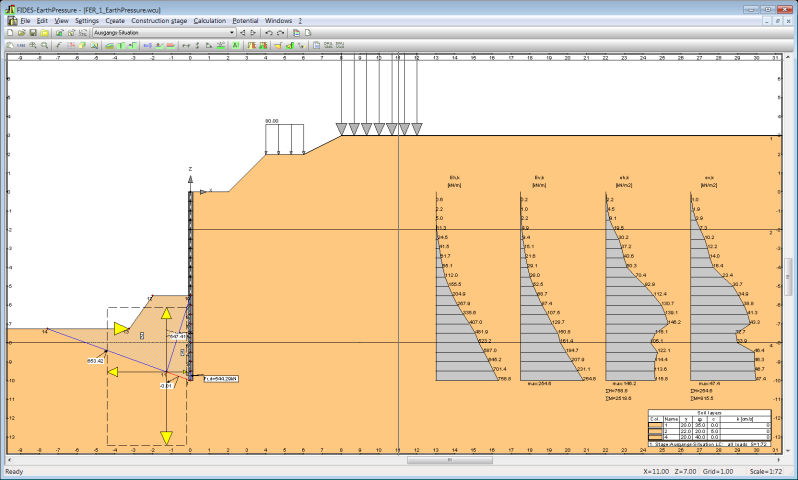Click the Save floppy disk icon

coord(33,33)
